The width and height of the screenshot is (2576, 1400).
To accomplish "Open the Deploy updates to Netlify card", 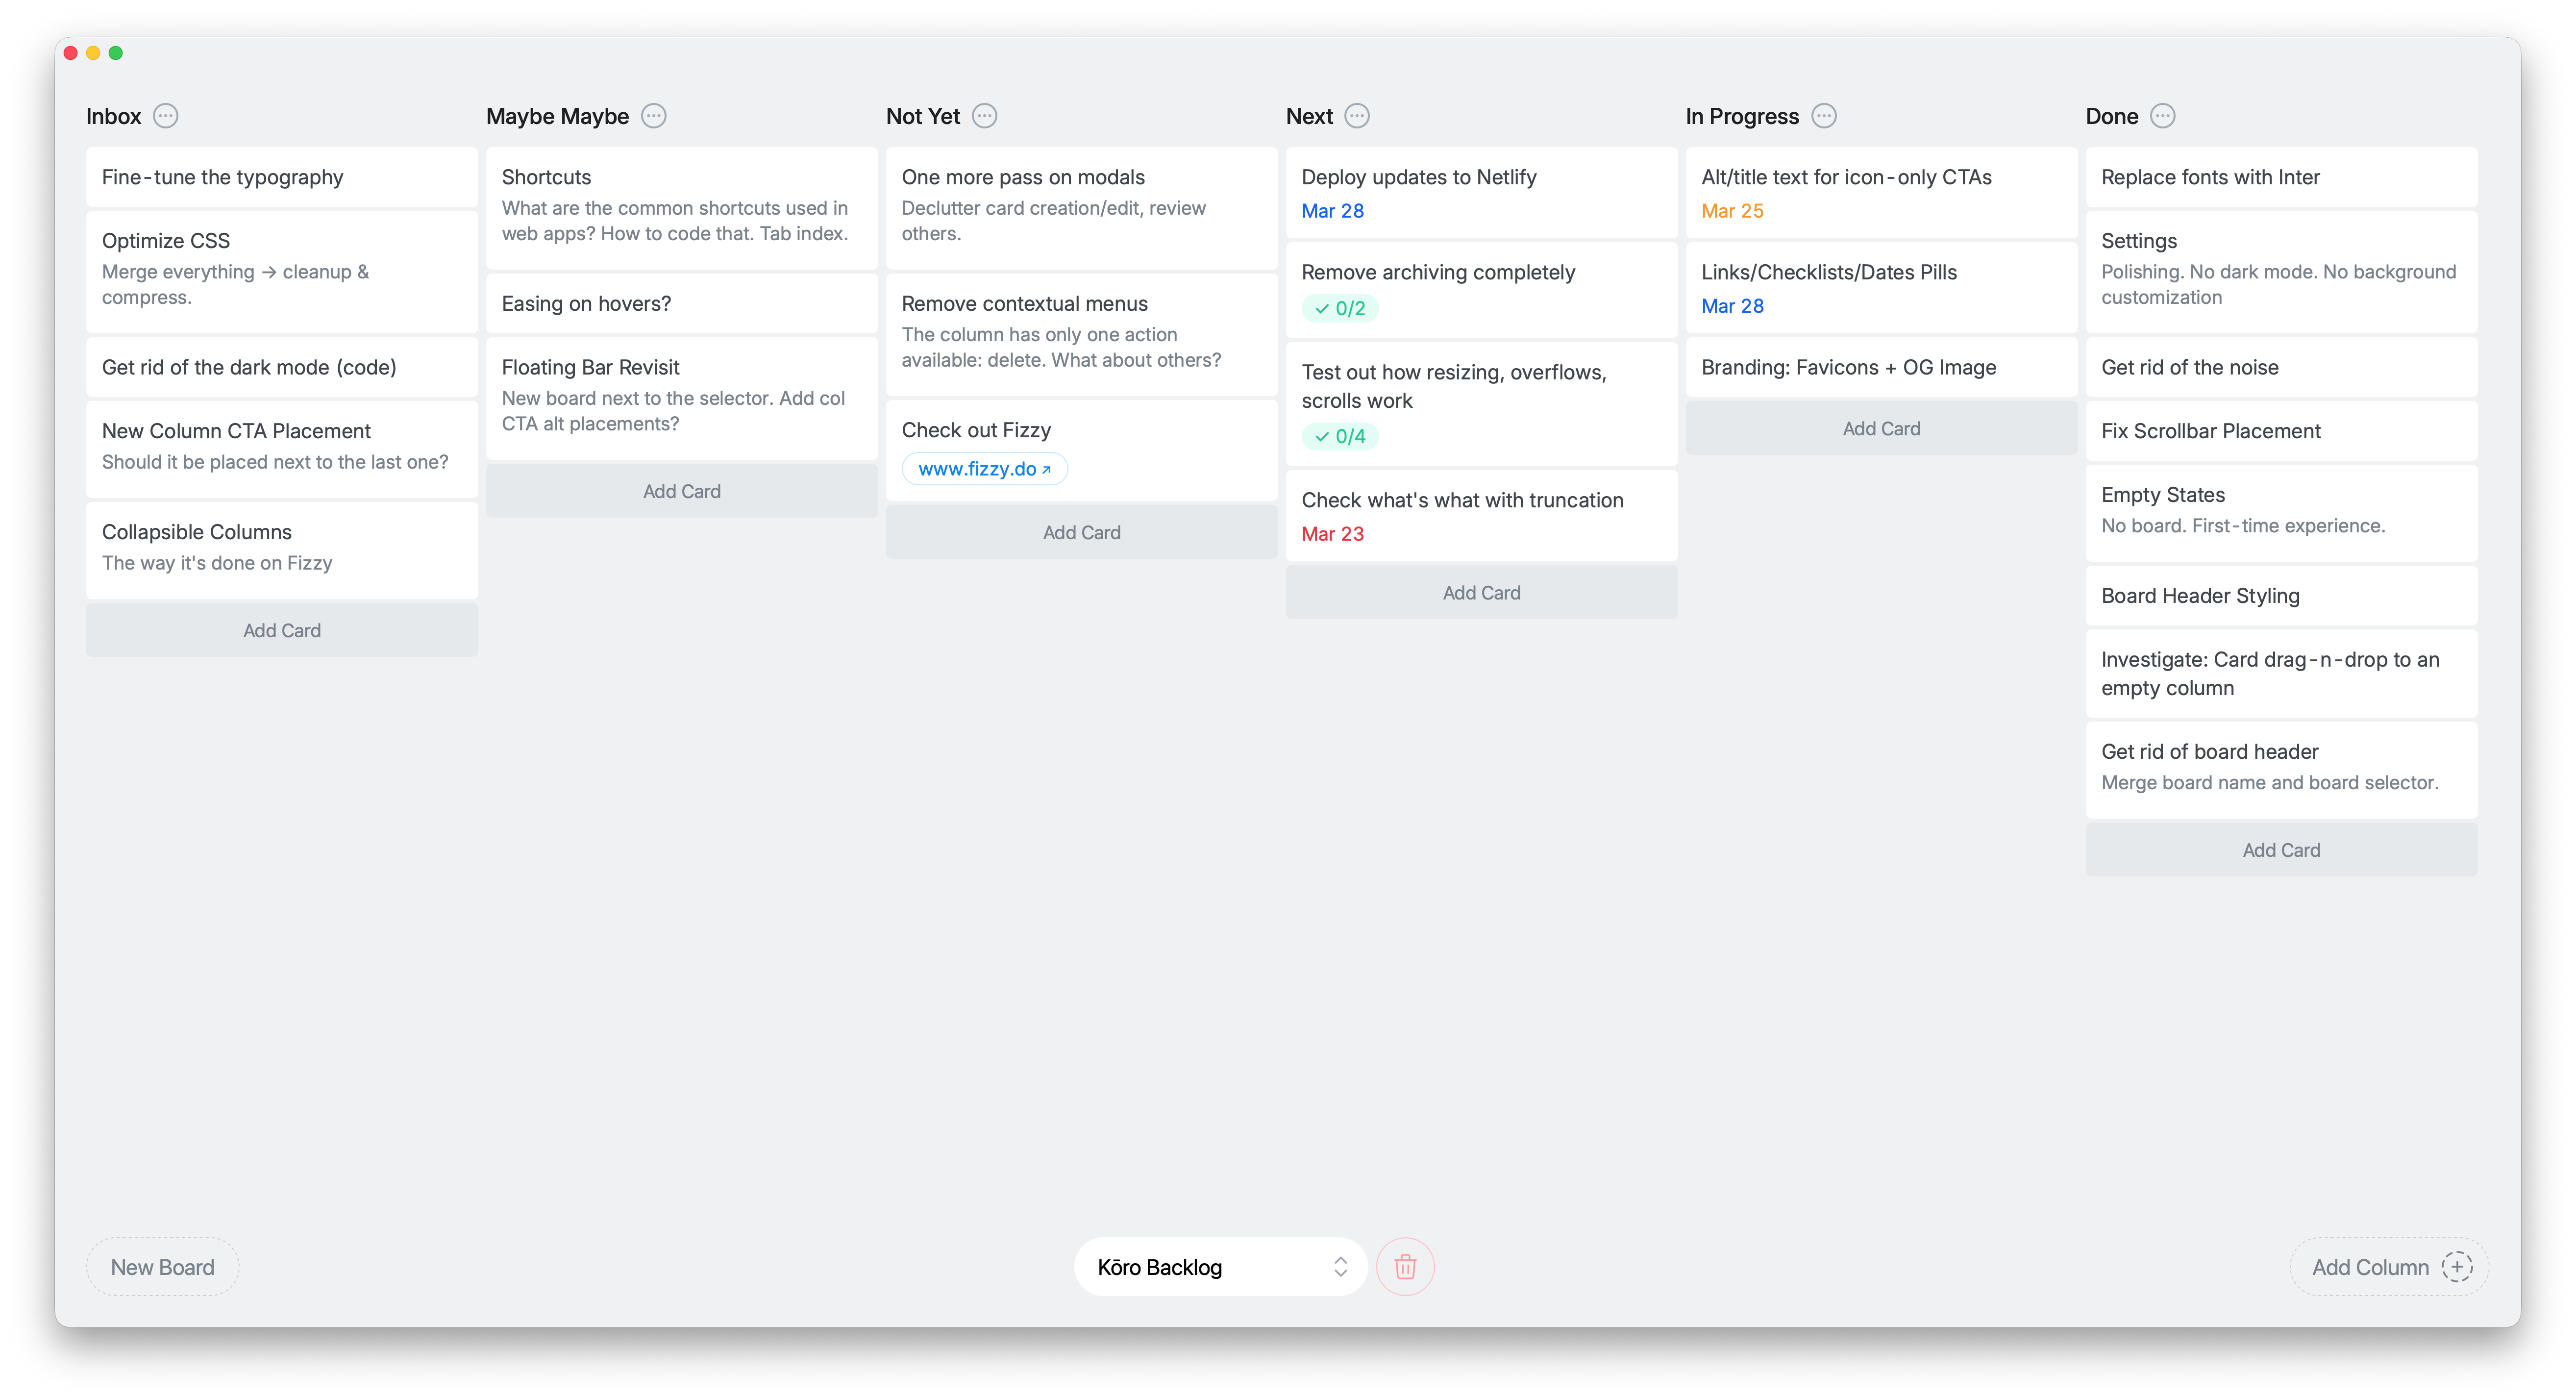I will click(1419, 177).
